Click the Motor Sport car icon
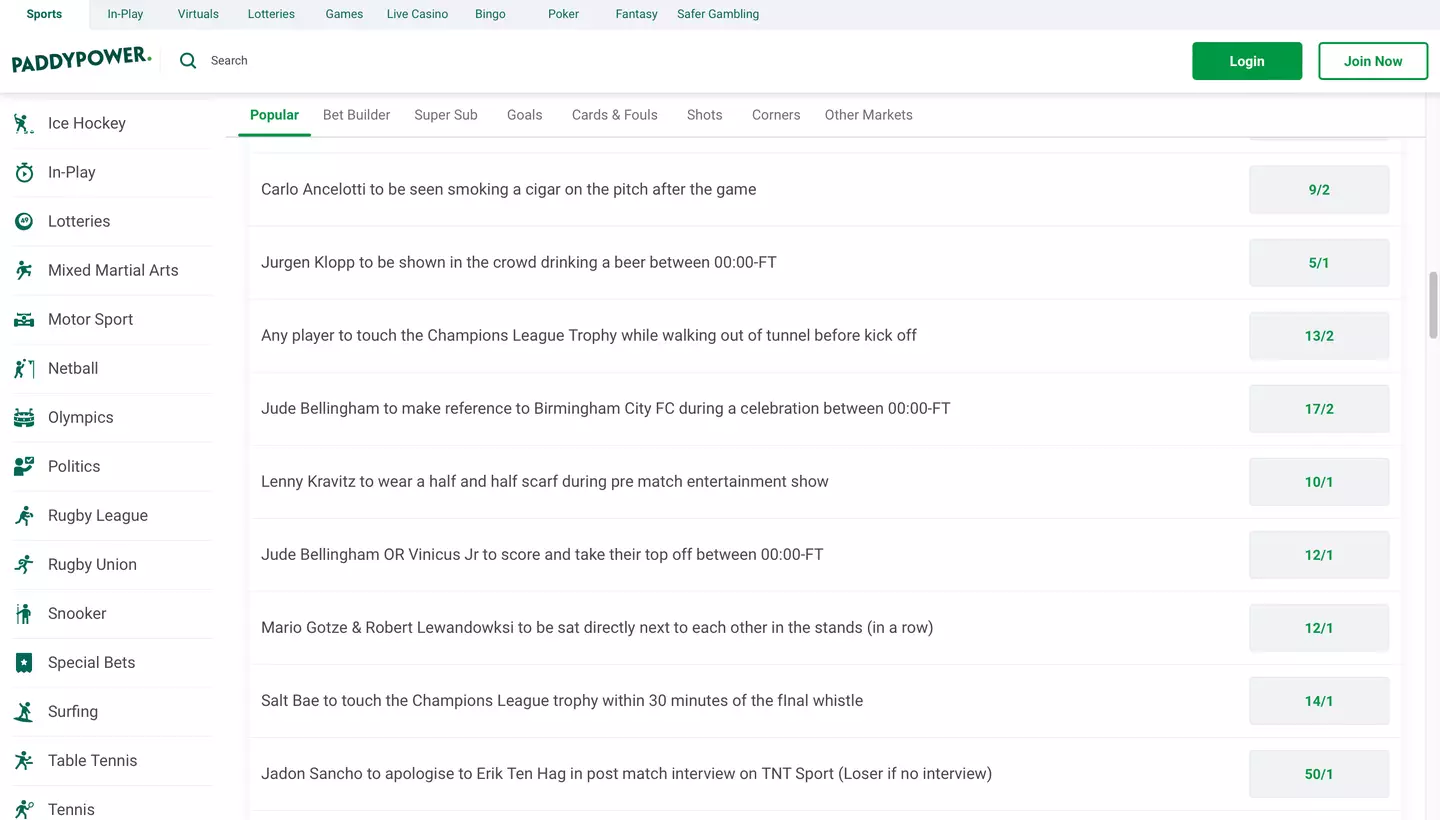The image size is (1440, 820). 24,320
